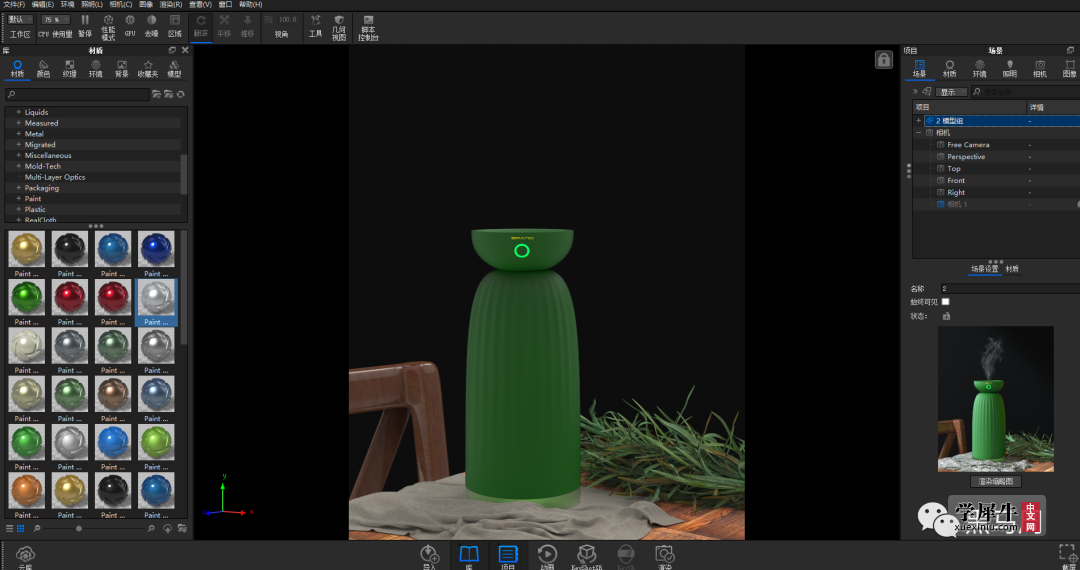Click the viewport camera lock icon
1080x570 pixels.
[x=884, y=60]
